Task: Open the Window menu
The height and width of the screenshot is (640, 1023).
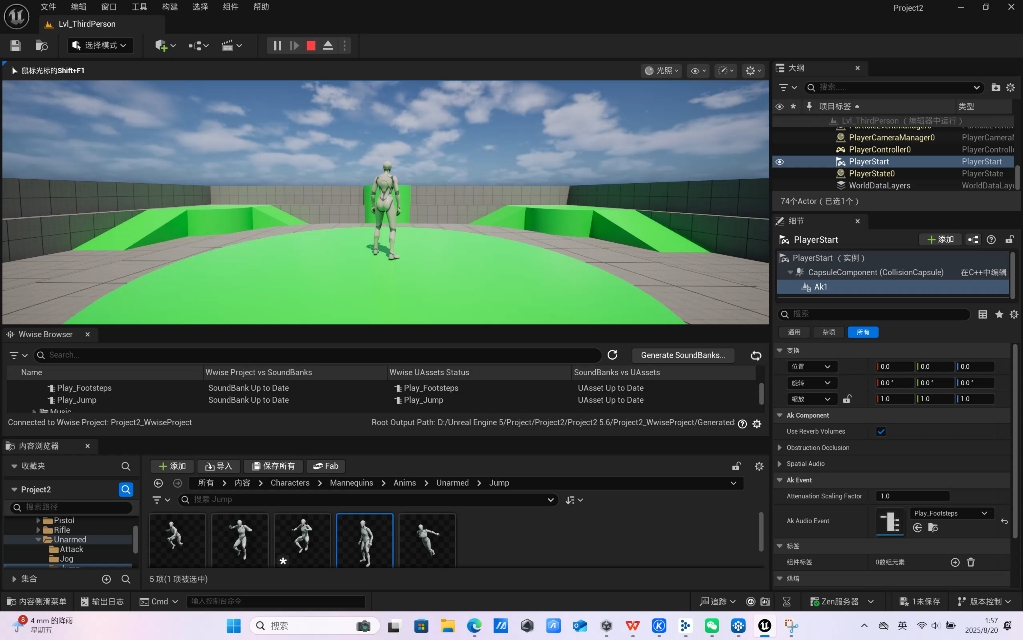Action: coord(109,7)
